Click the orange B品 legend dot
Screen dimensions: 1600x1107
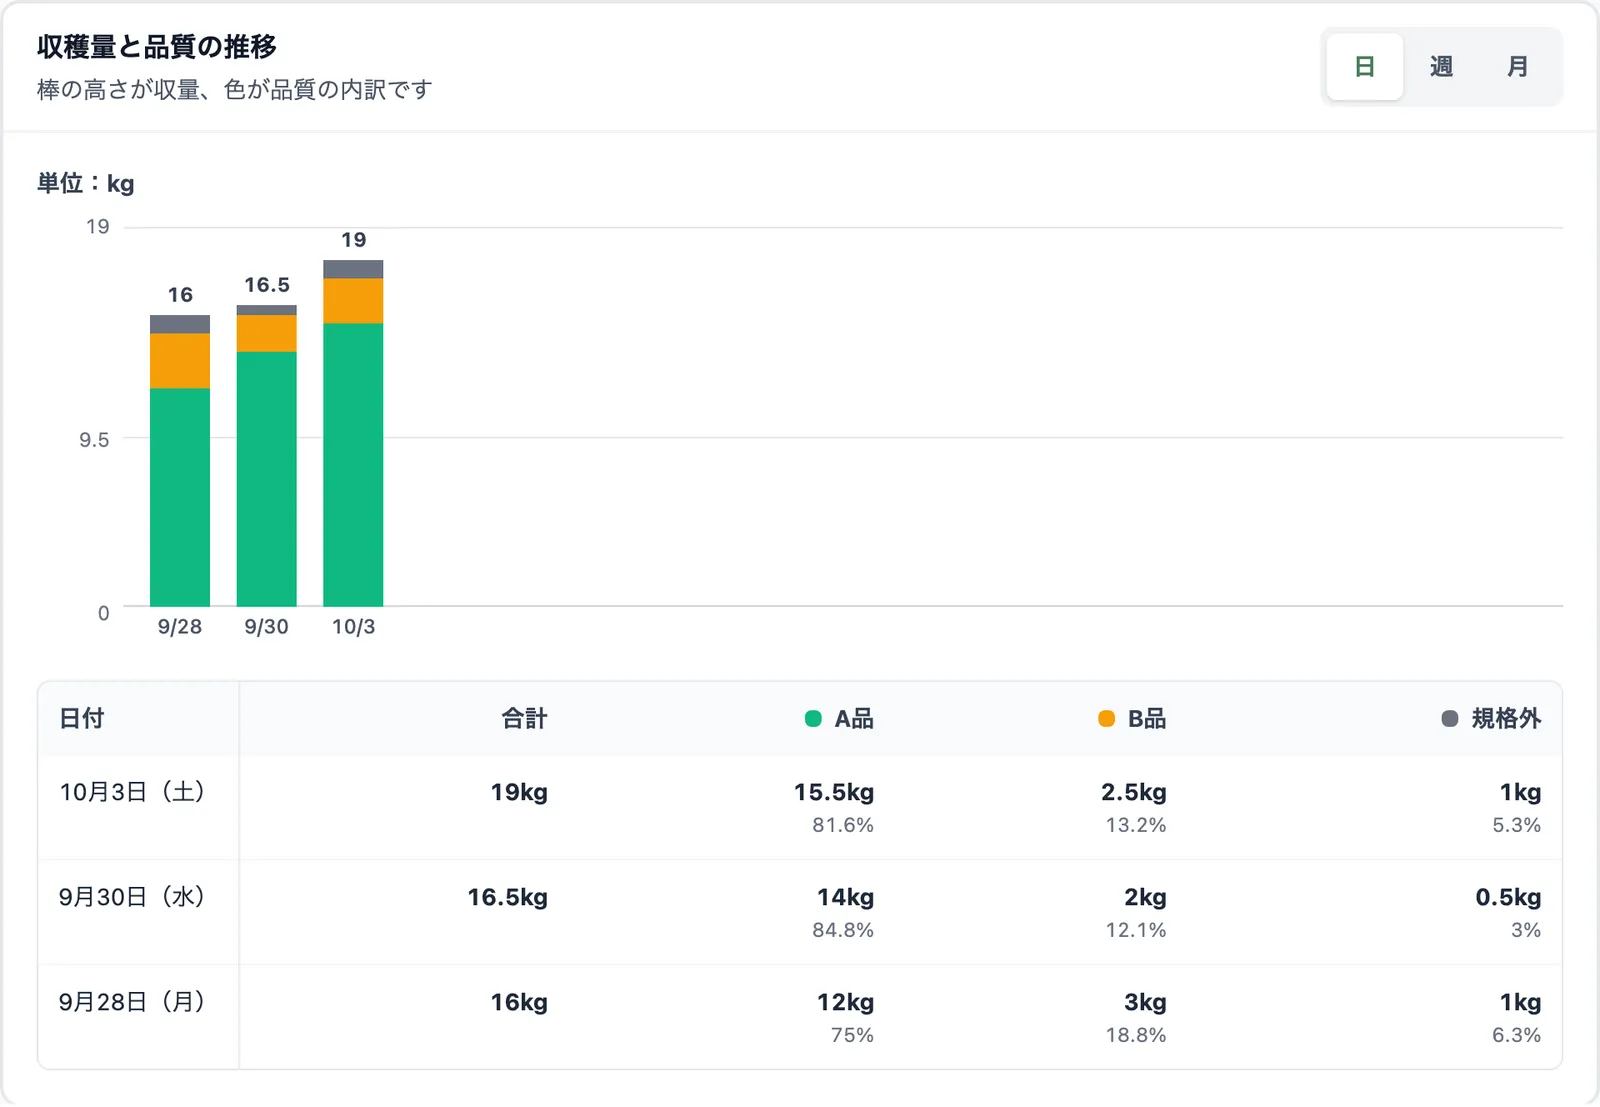point(1106,719)
